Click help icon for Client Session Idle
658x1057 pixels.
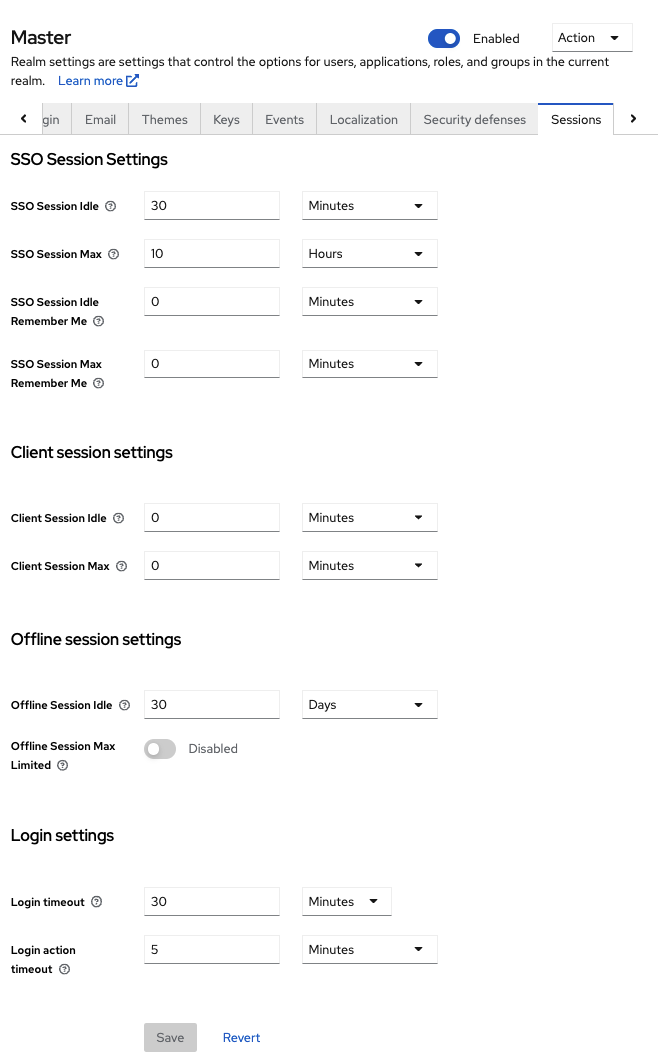point(118,518)
